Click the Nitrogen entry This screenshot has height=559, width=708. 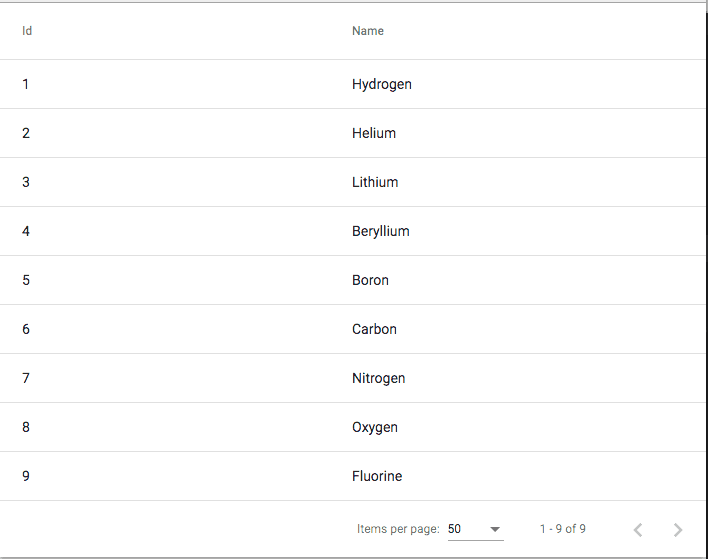point(378,378)
